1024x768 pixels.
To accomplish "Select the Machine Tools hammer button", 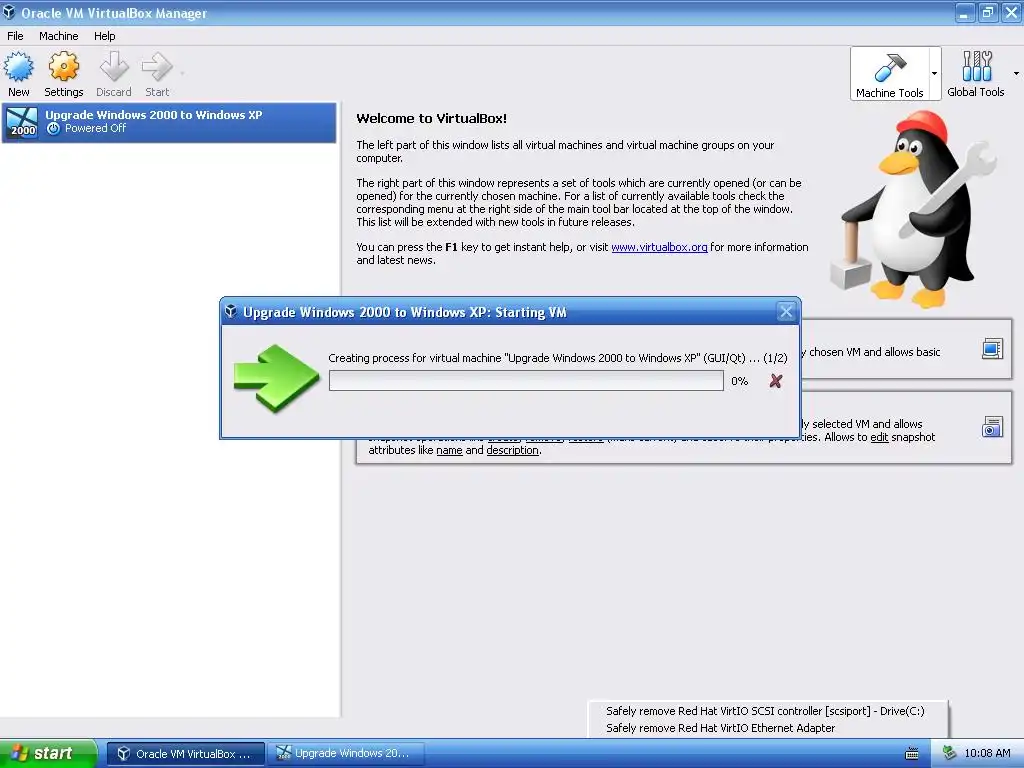I will pos(889,74).
